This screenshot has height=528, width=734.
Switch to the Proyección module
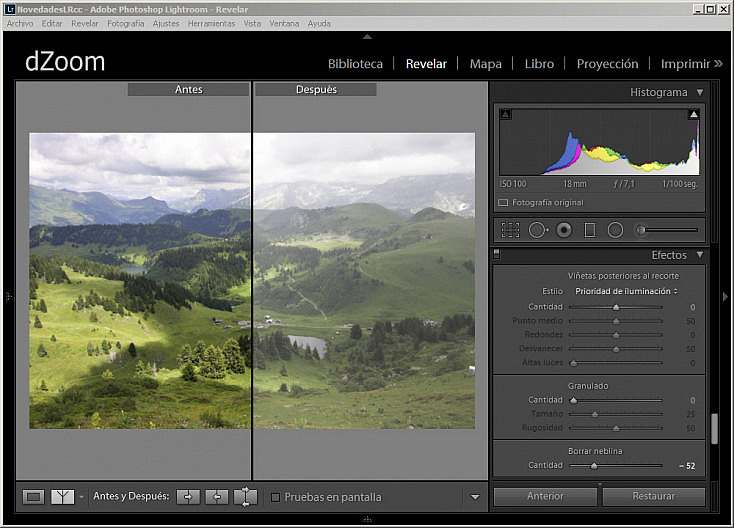[607, 64]
